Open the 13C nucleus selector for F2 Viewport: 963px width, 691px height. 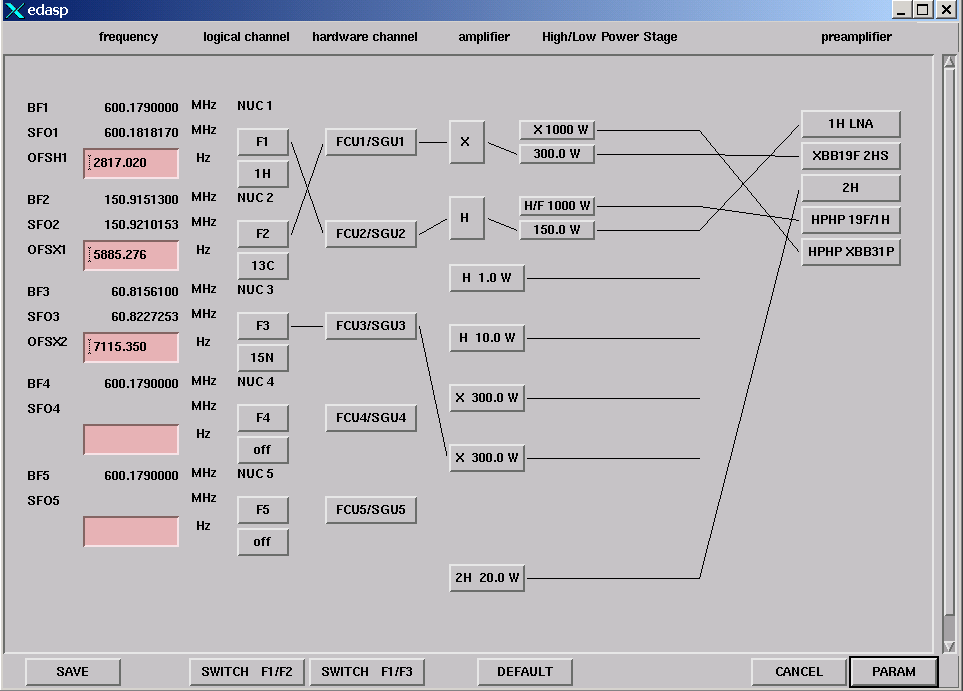click(262, 266)
